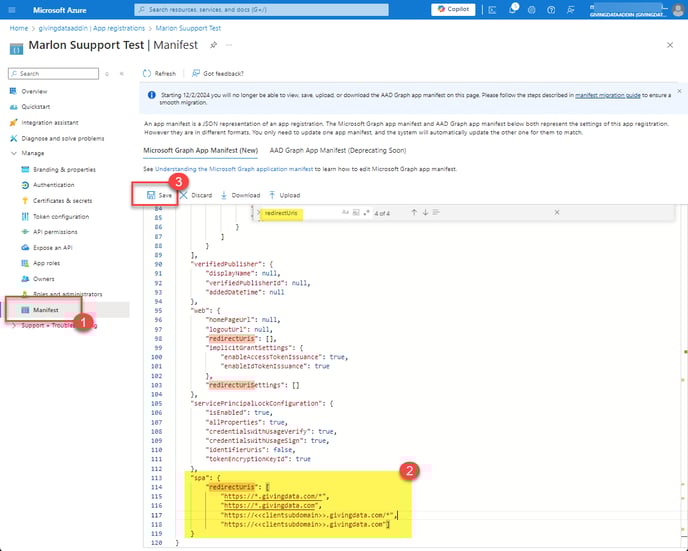Click the redirectUris find input
The width and height of the screenshot is (688, 551).
coord(300,213)
